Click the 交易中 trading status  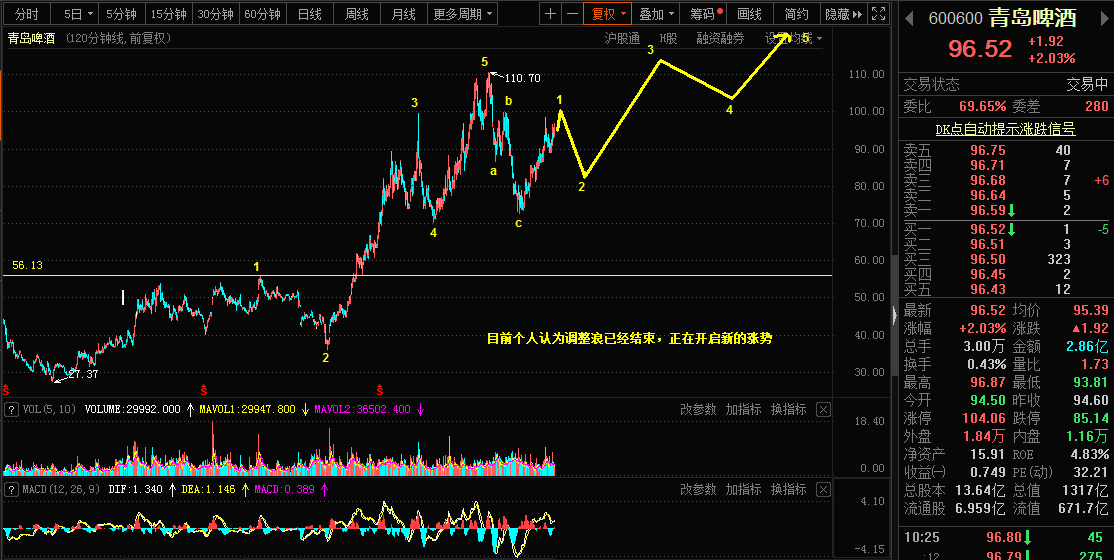(x=1087, y=85)
